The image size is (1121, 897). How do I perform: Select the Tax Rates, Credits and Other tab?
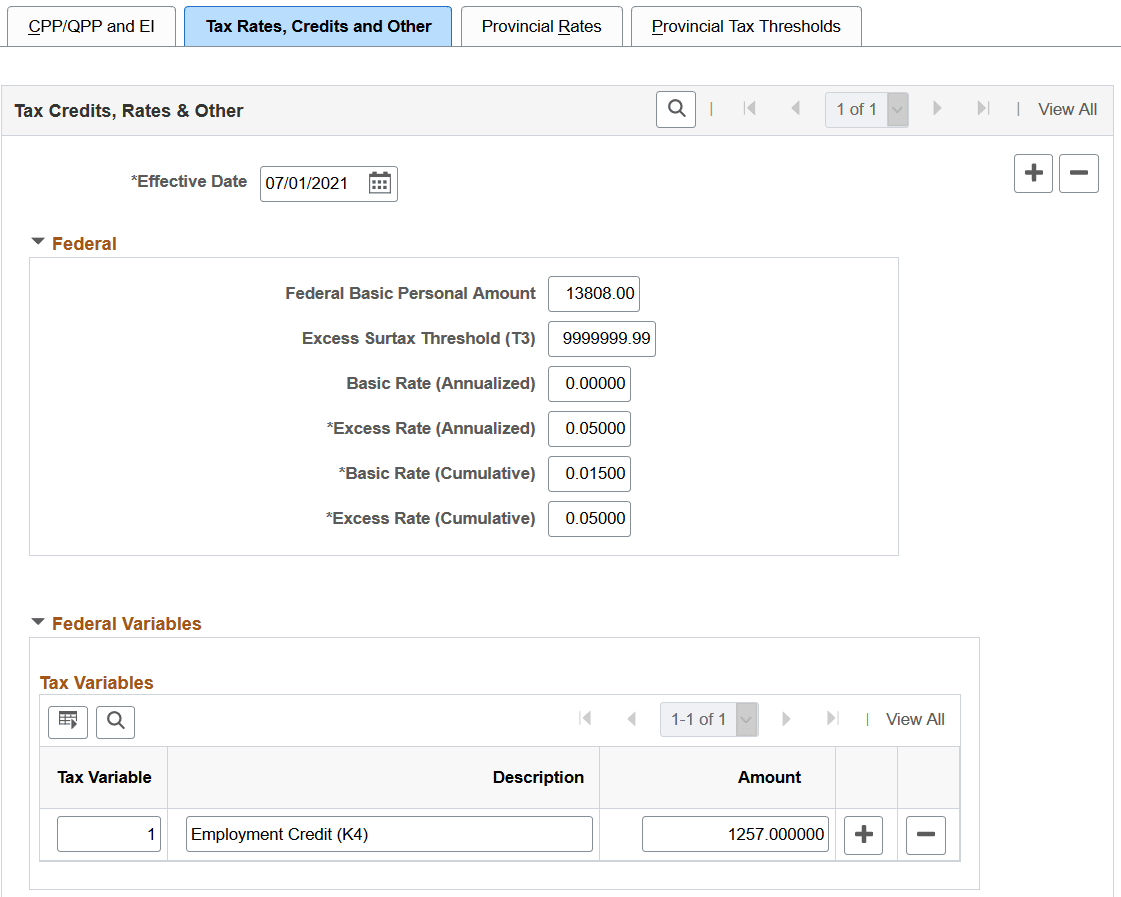point(318,26)
